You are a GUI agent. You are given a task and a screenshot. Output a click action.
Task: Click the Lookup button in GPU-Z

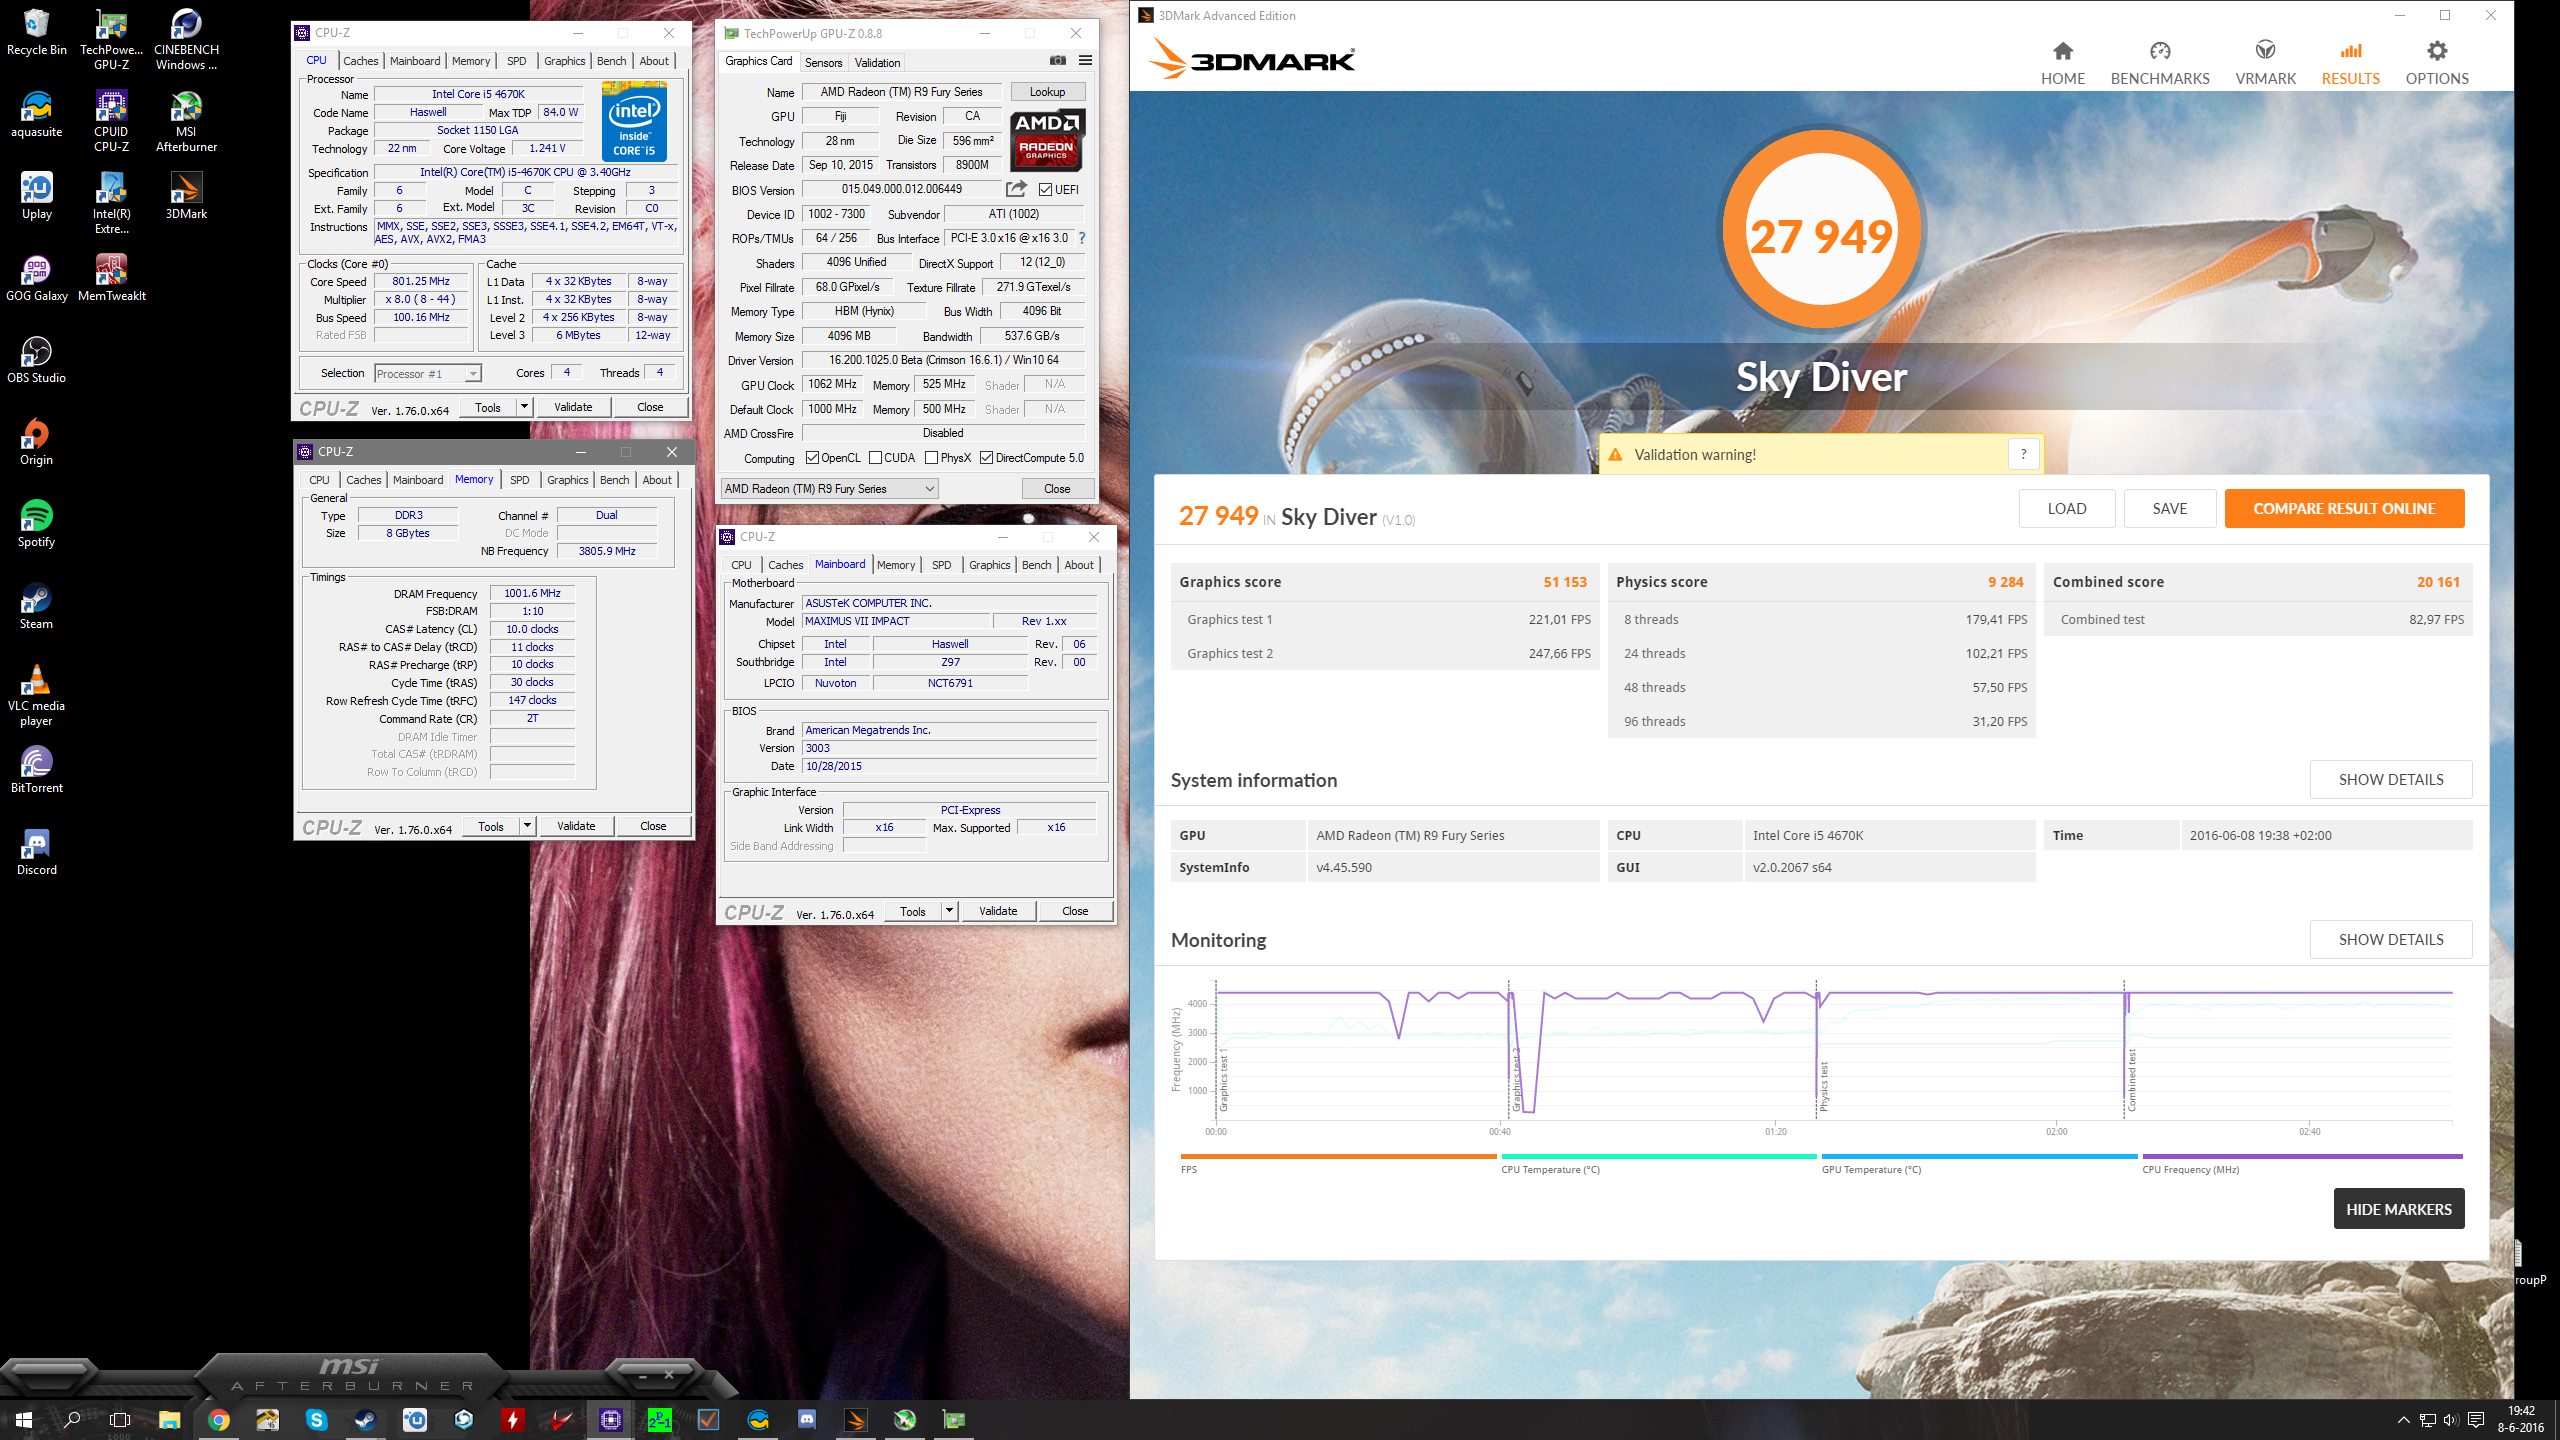(x=1047, y=92)
